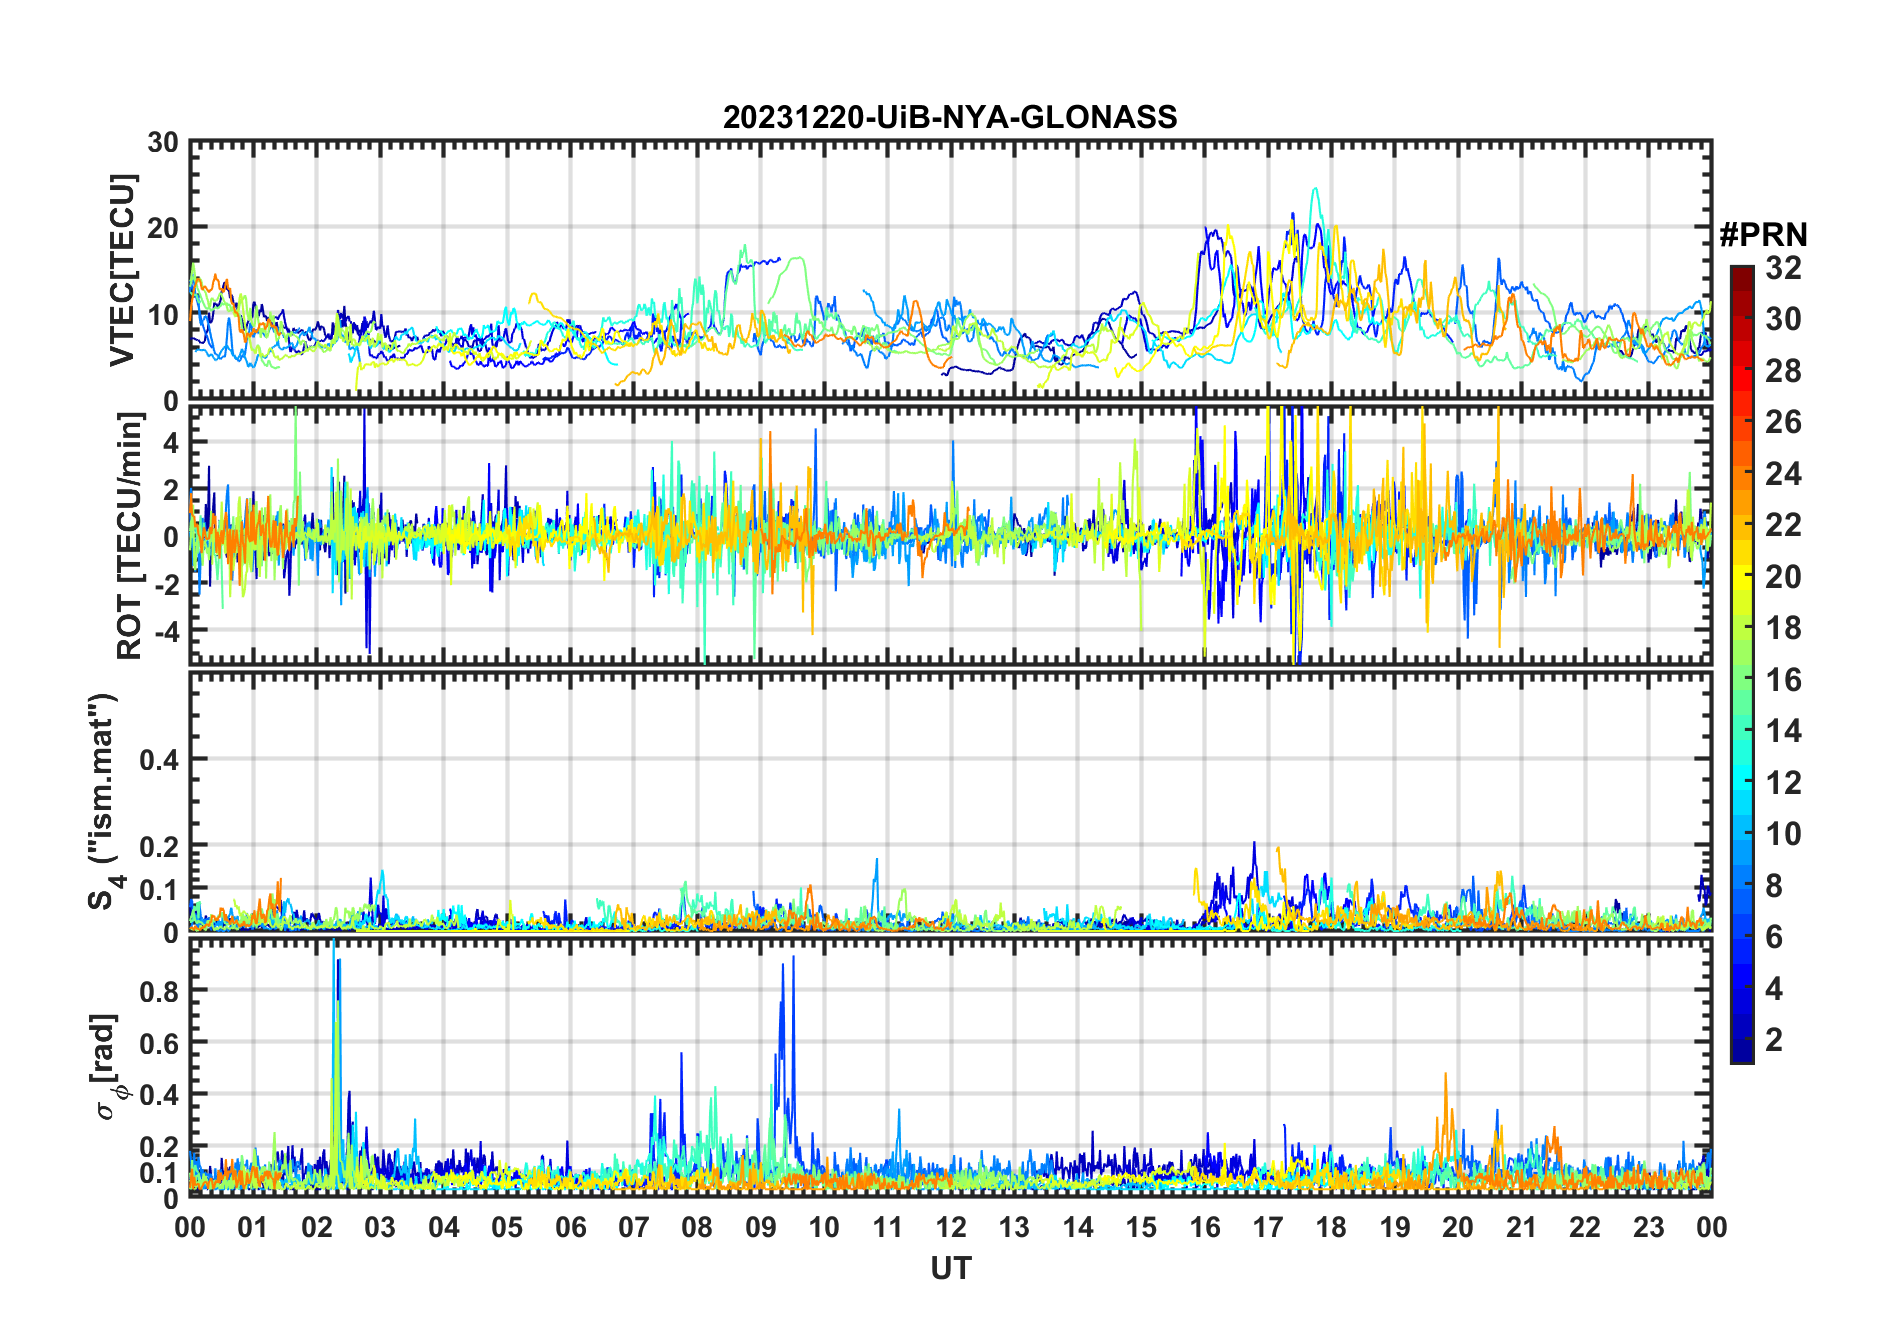
Task: Click x-axis hour label 03
Action: point(380,1227)
